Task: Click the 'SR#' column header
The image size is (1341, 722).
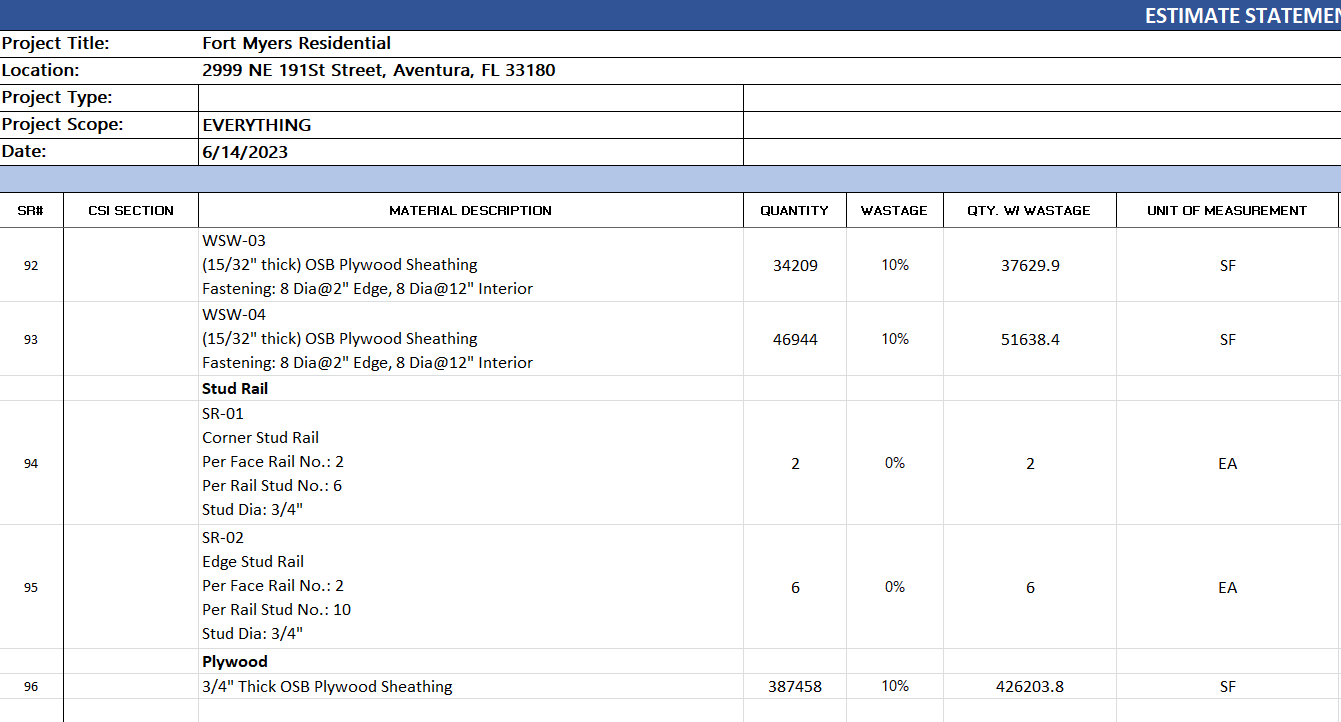Action: tap(31, 210)
